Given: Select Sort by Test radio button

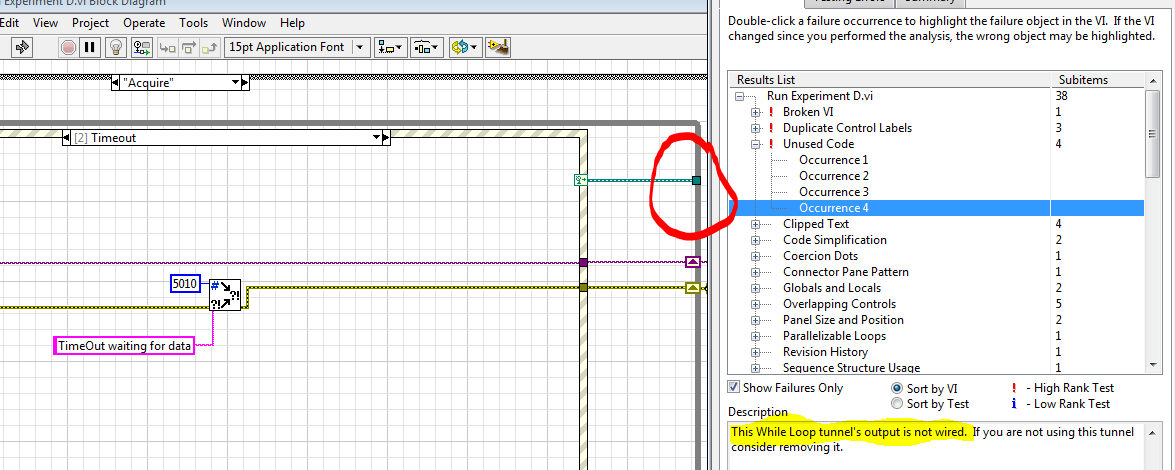Looking at the screenshot, I should click(897, 404).
